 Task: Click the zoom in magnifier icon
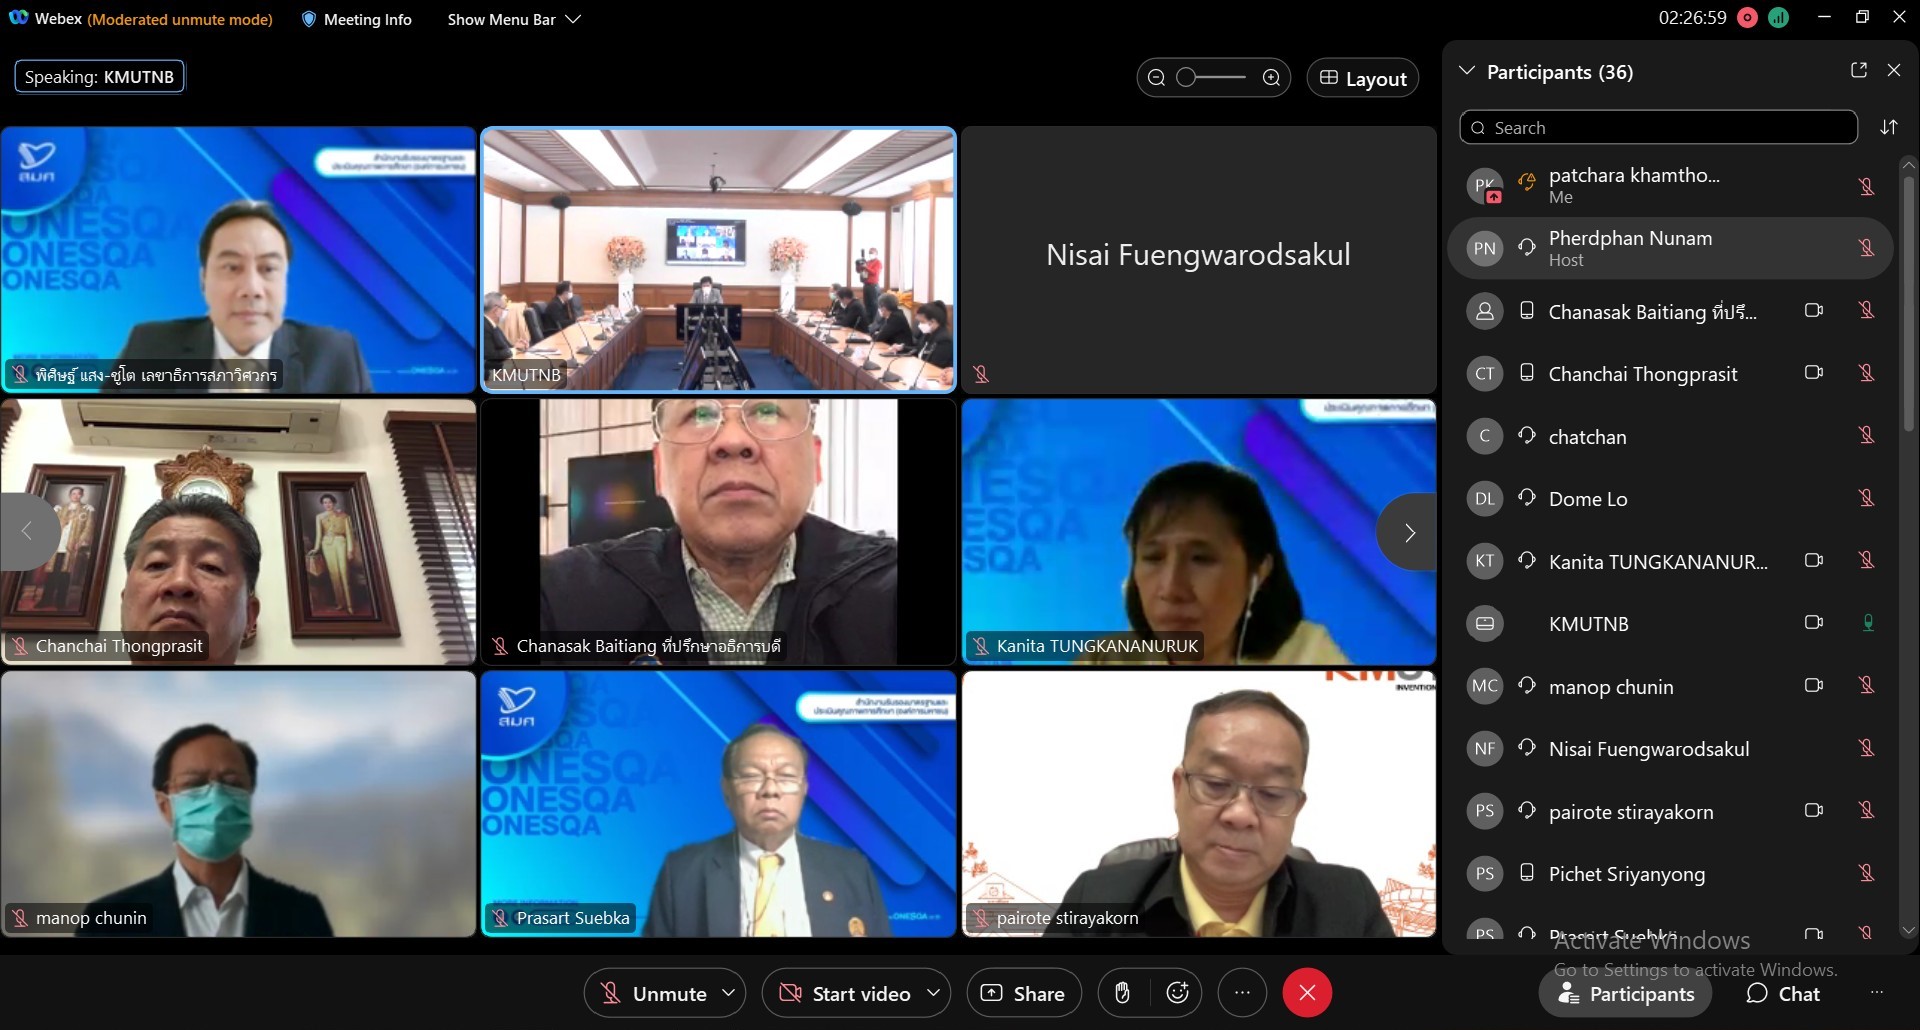[x=1271, y=78]
